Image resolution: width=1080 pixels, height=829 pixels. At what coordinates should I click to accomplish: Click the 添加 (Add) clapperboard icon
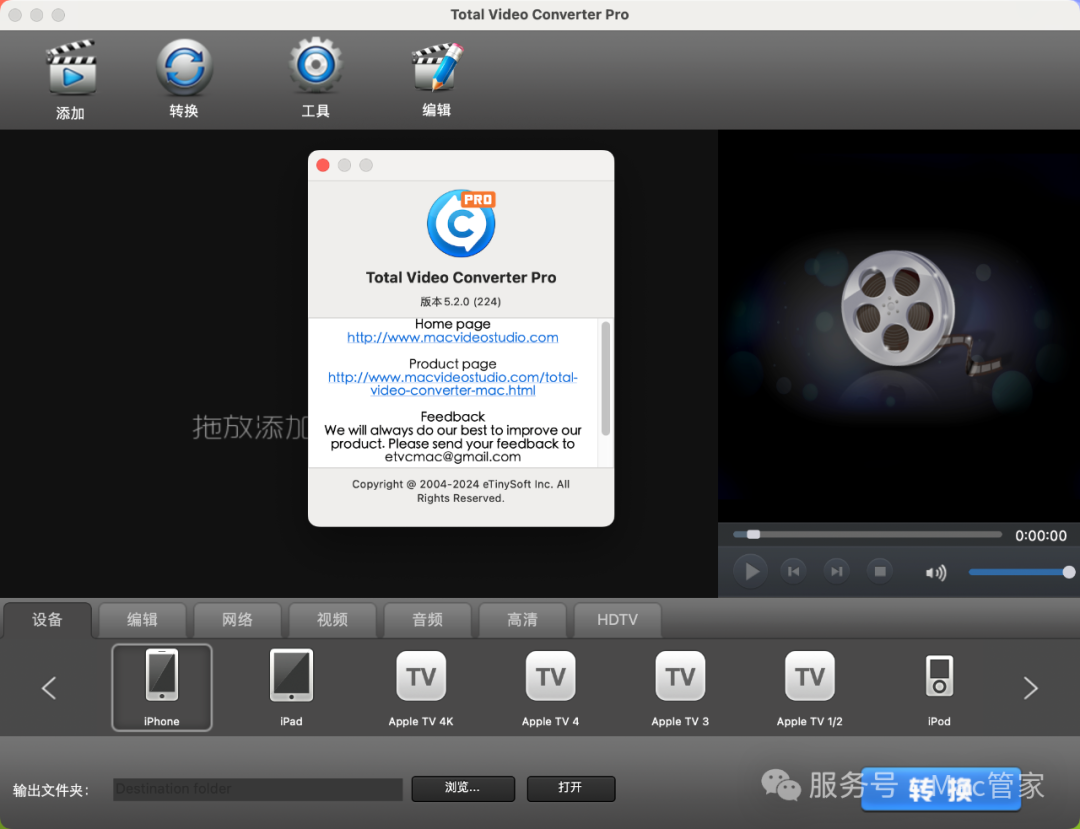coord(70,70)
